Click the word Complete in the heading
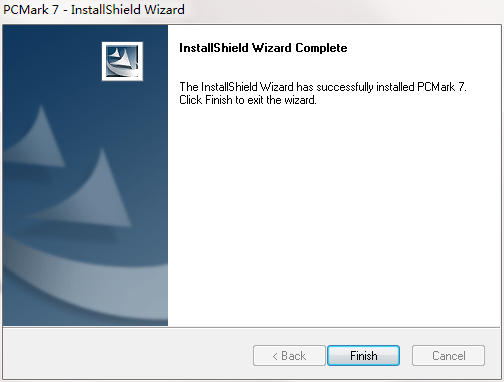 321,48
